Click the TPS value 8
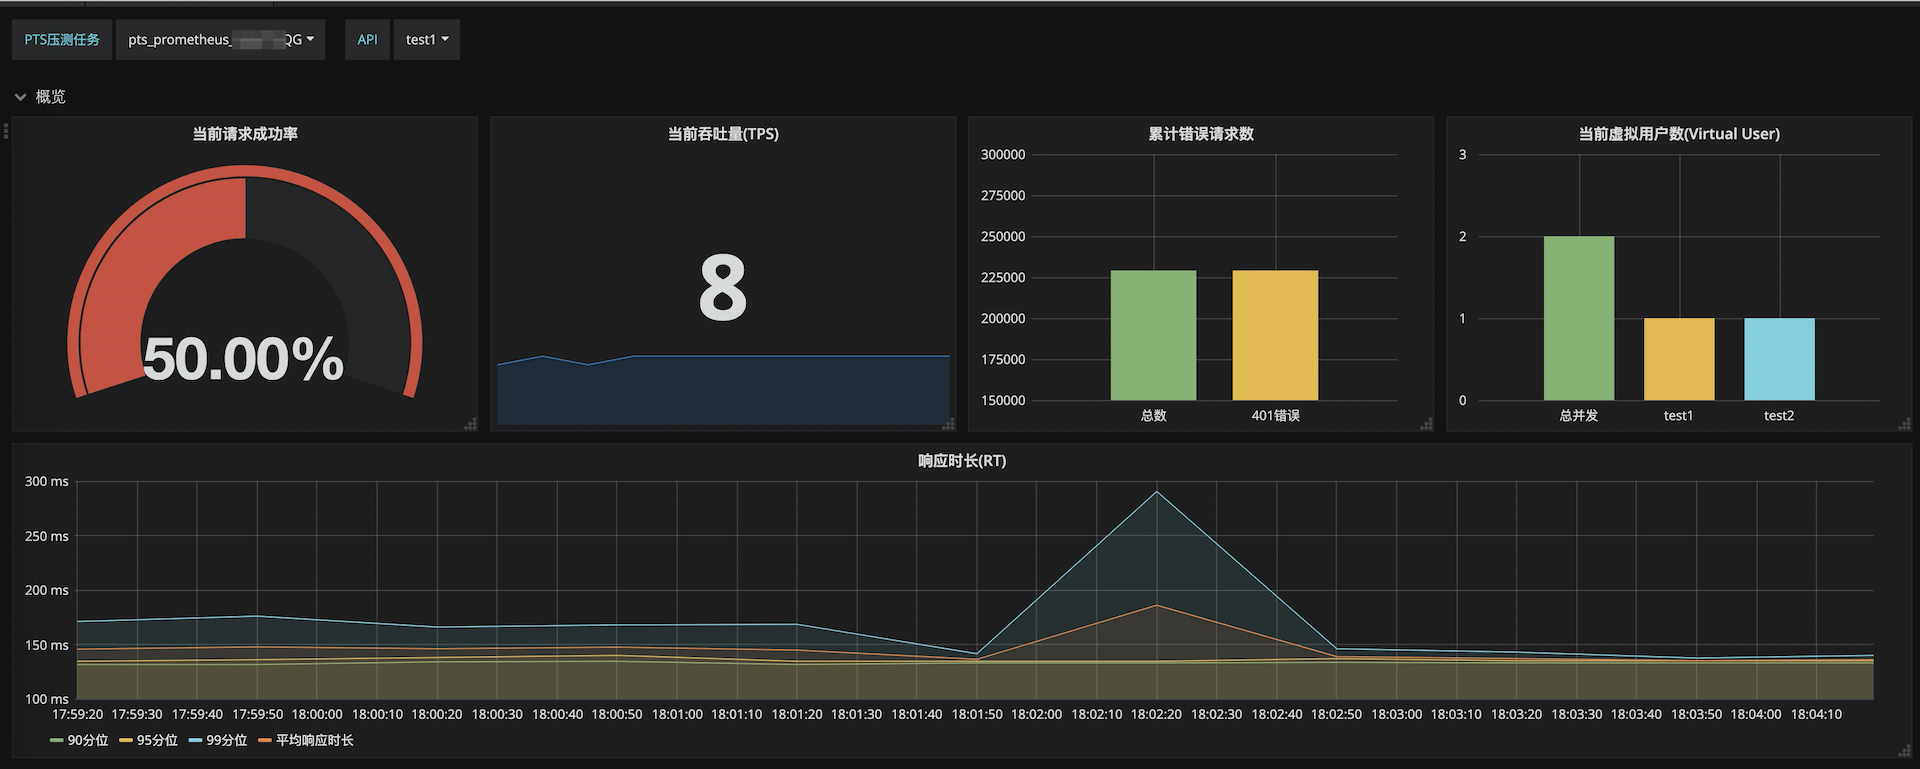 pyautogui.click(x=723, y=288)
